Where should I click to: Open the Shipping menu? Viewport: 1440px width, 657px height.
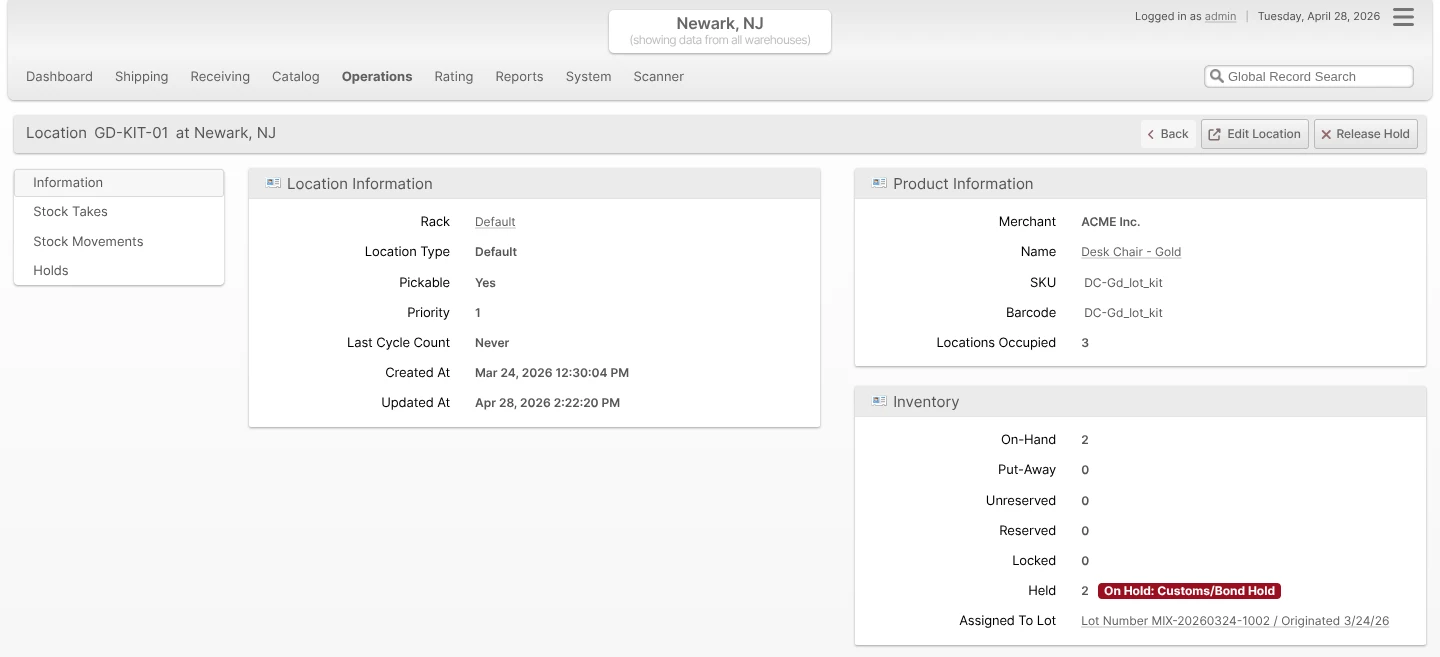(142, 76)
